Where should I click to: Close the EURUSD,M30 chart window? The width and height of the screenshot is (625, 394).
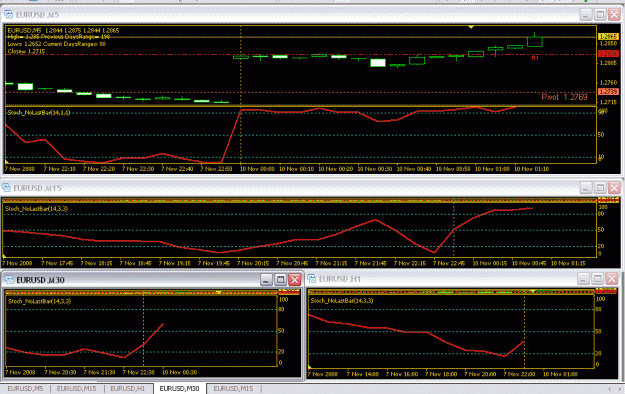pyautogui.click(x=295, y=280)
